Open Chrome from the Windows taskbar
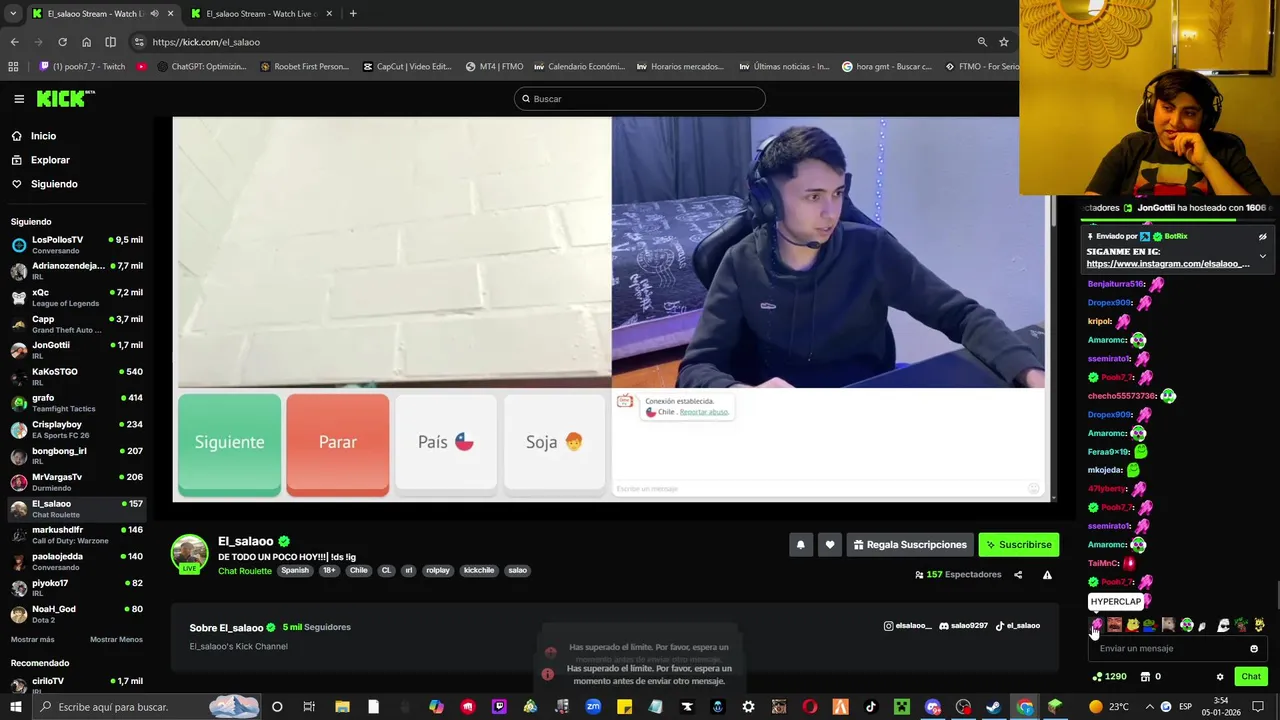The image size is (1280, 720). (x=1025, y=707)
